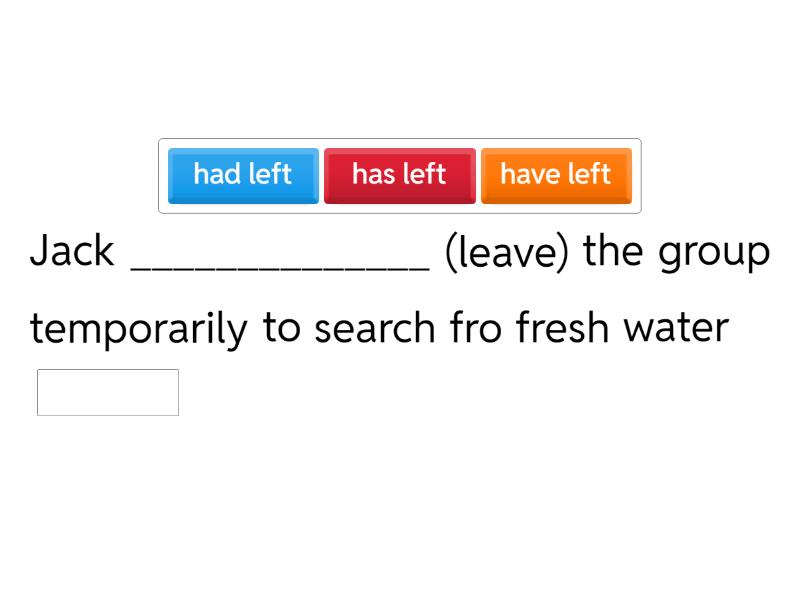Click the word bank's left border edge
The width and height of the screenshot is (800, 600).
click(159, 176)
